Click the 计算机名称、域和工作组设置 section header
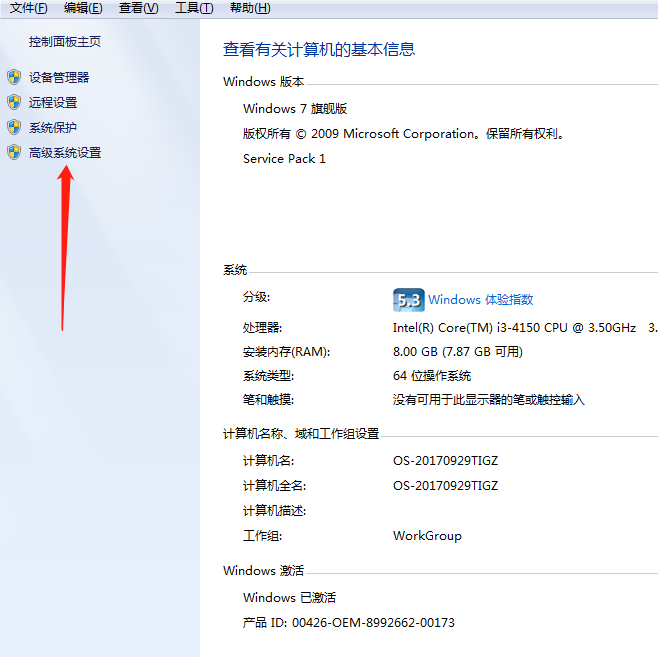Viewport: 658px width, 657px height. coord(301,433)
